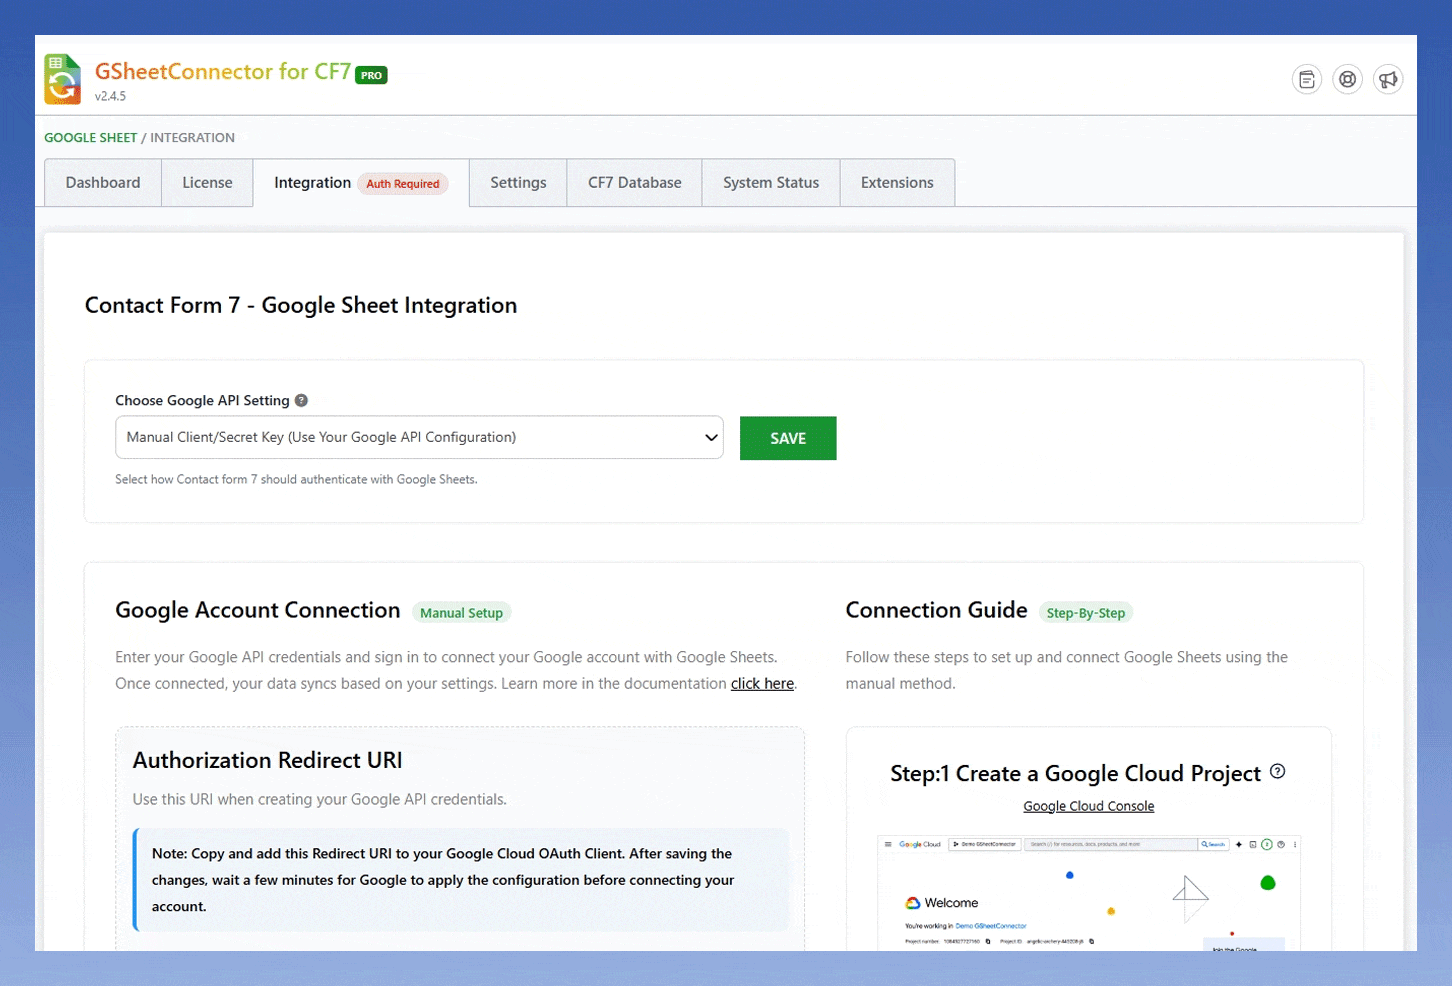Click the Authorization Redirect URI heading
The image size is (1452, 986).
click(x=267, y=760)
